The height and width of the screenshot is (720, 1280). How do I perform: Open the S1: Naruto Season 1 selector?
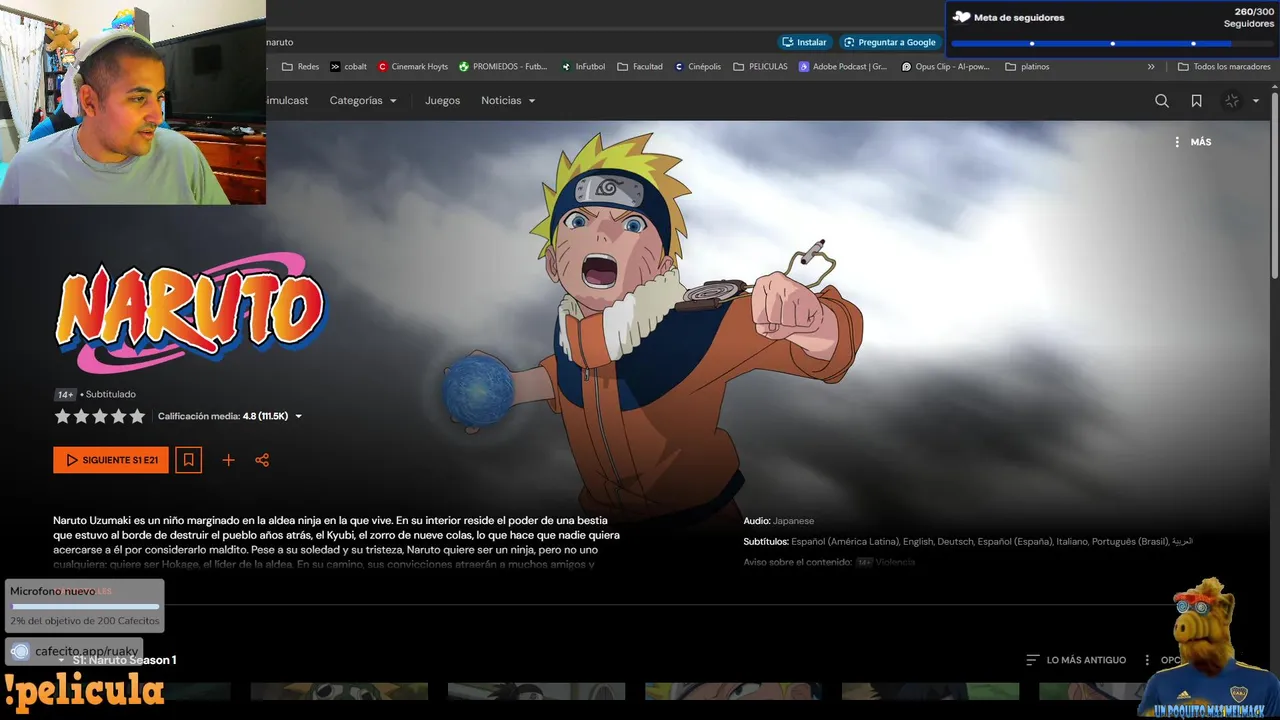coord(117,660)
